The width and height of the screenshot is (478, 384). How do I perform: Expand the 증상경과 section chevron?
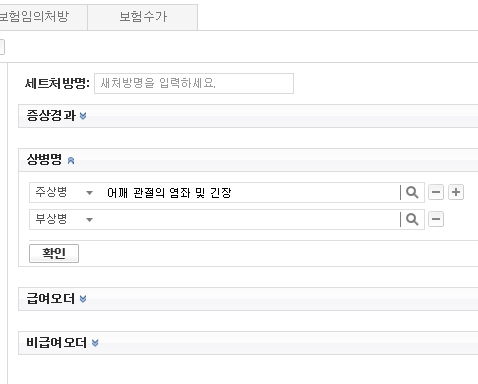tap(83, 116)
